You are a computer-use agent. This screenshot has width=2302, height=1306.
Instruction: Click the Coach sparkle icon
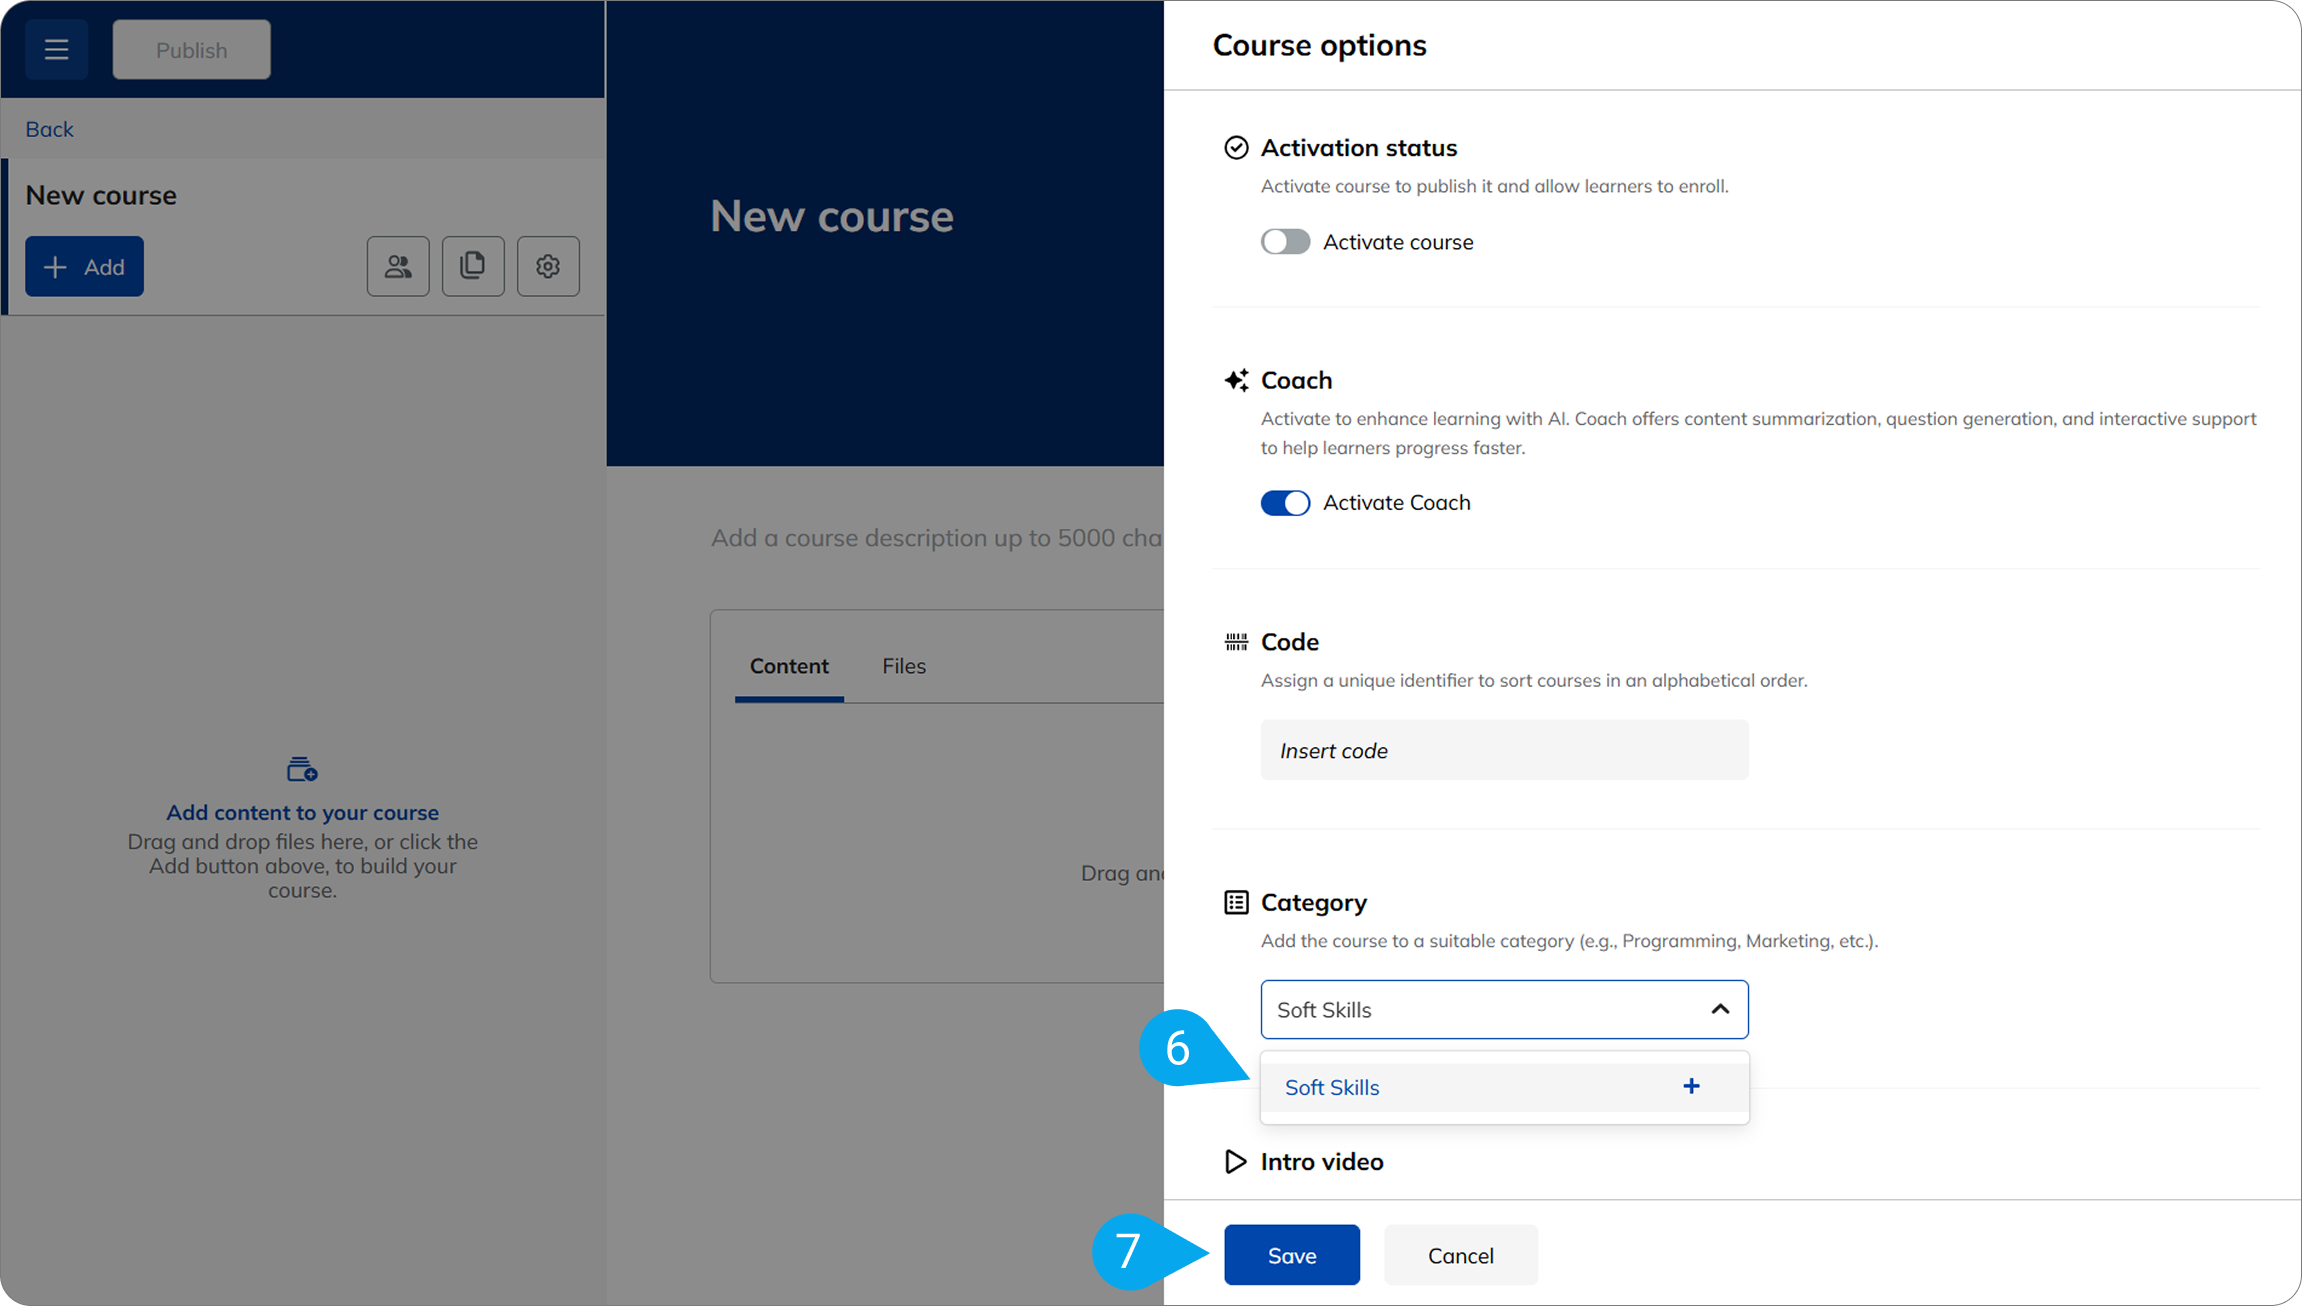coord(1236,380)
